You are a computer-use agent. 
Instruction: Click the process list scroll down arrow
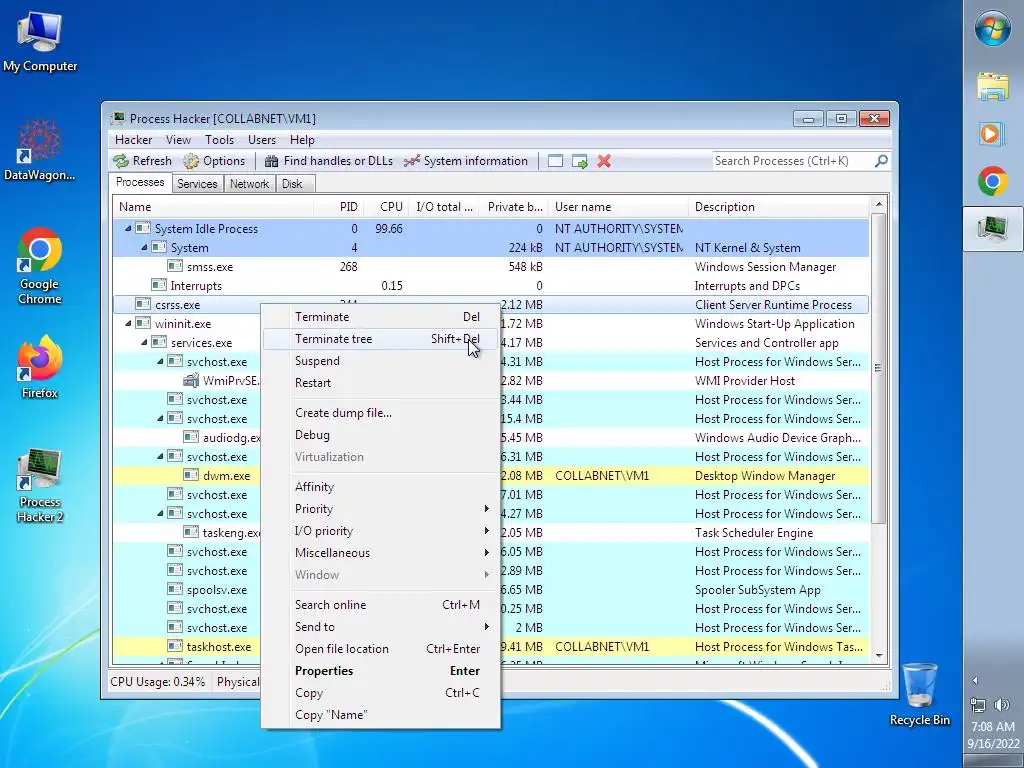[879, 656]
